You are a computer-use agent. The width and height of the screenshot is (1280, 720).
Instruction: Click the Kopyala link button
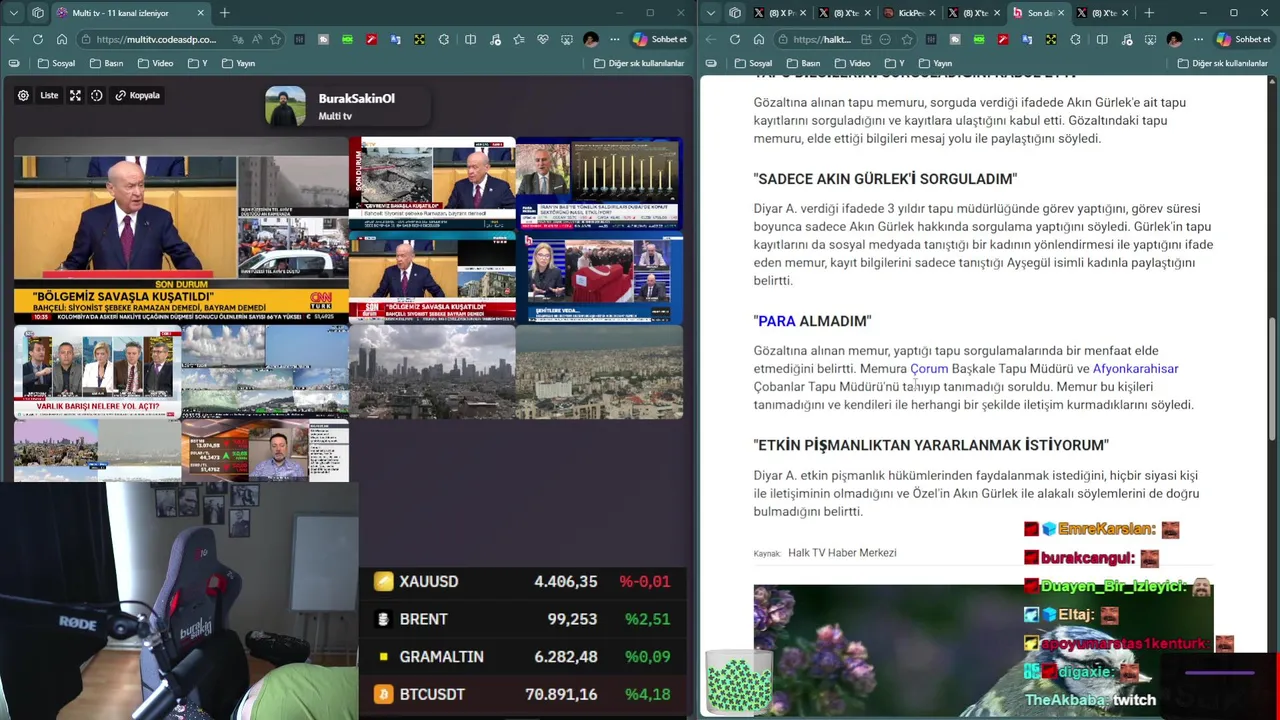pos(138,95)
